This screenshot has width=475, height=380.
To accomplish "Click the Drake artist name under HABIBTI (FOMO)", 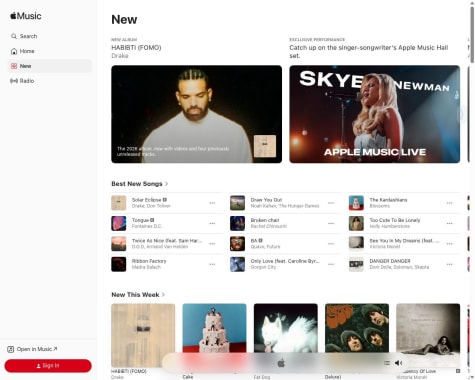I will click(x=120, y=56).
